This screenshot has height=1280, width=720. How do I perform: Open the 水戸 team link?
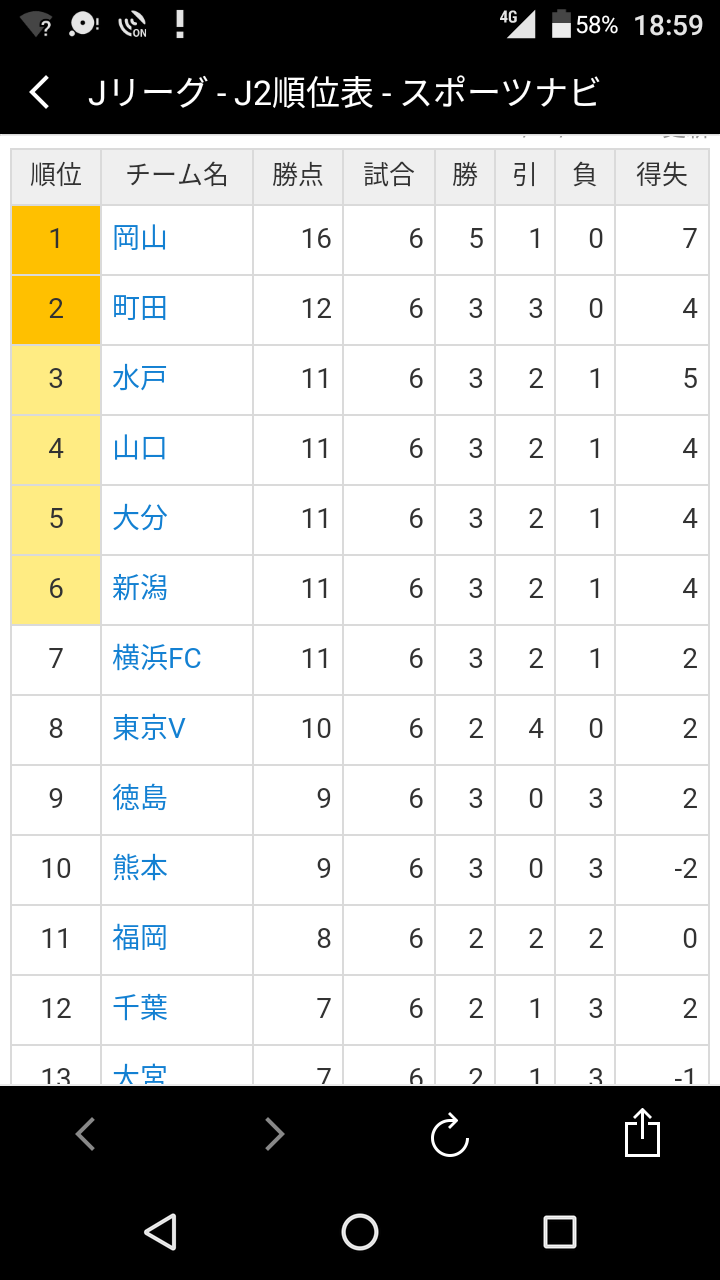pos(140,379)
